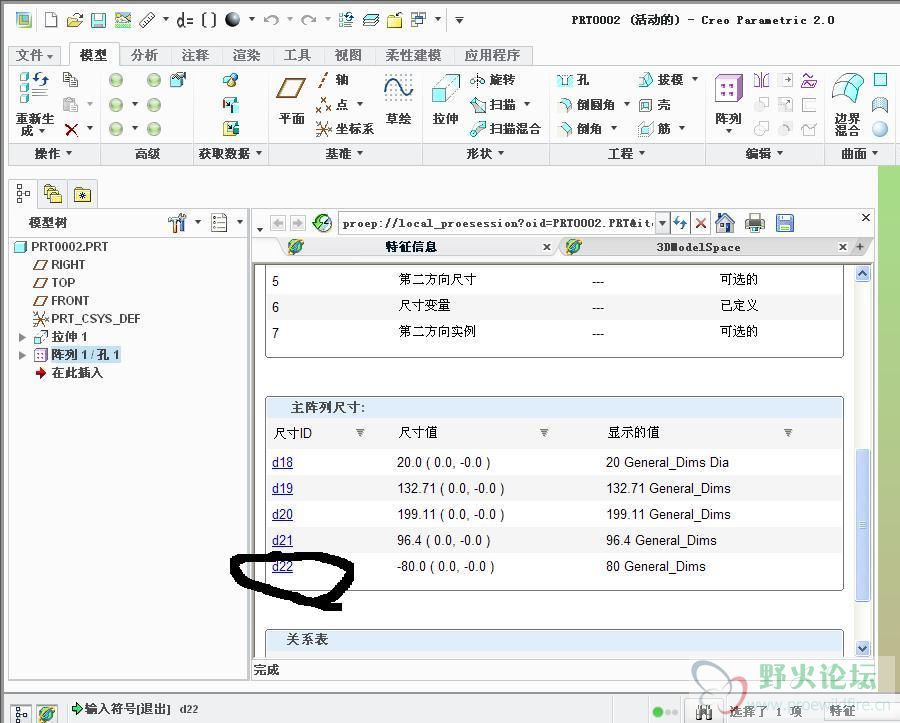Switch to the folder browser panel tab icon

pos(53,194)
